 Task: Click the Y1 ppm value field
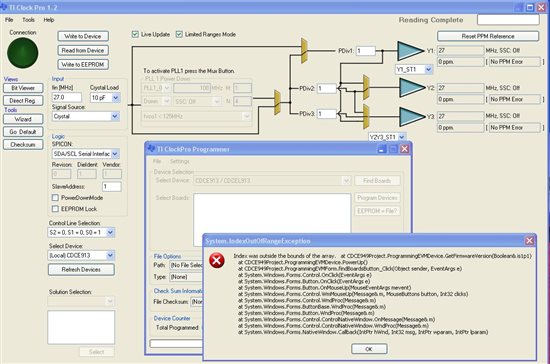click(461, 62)
